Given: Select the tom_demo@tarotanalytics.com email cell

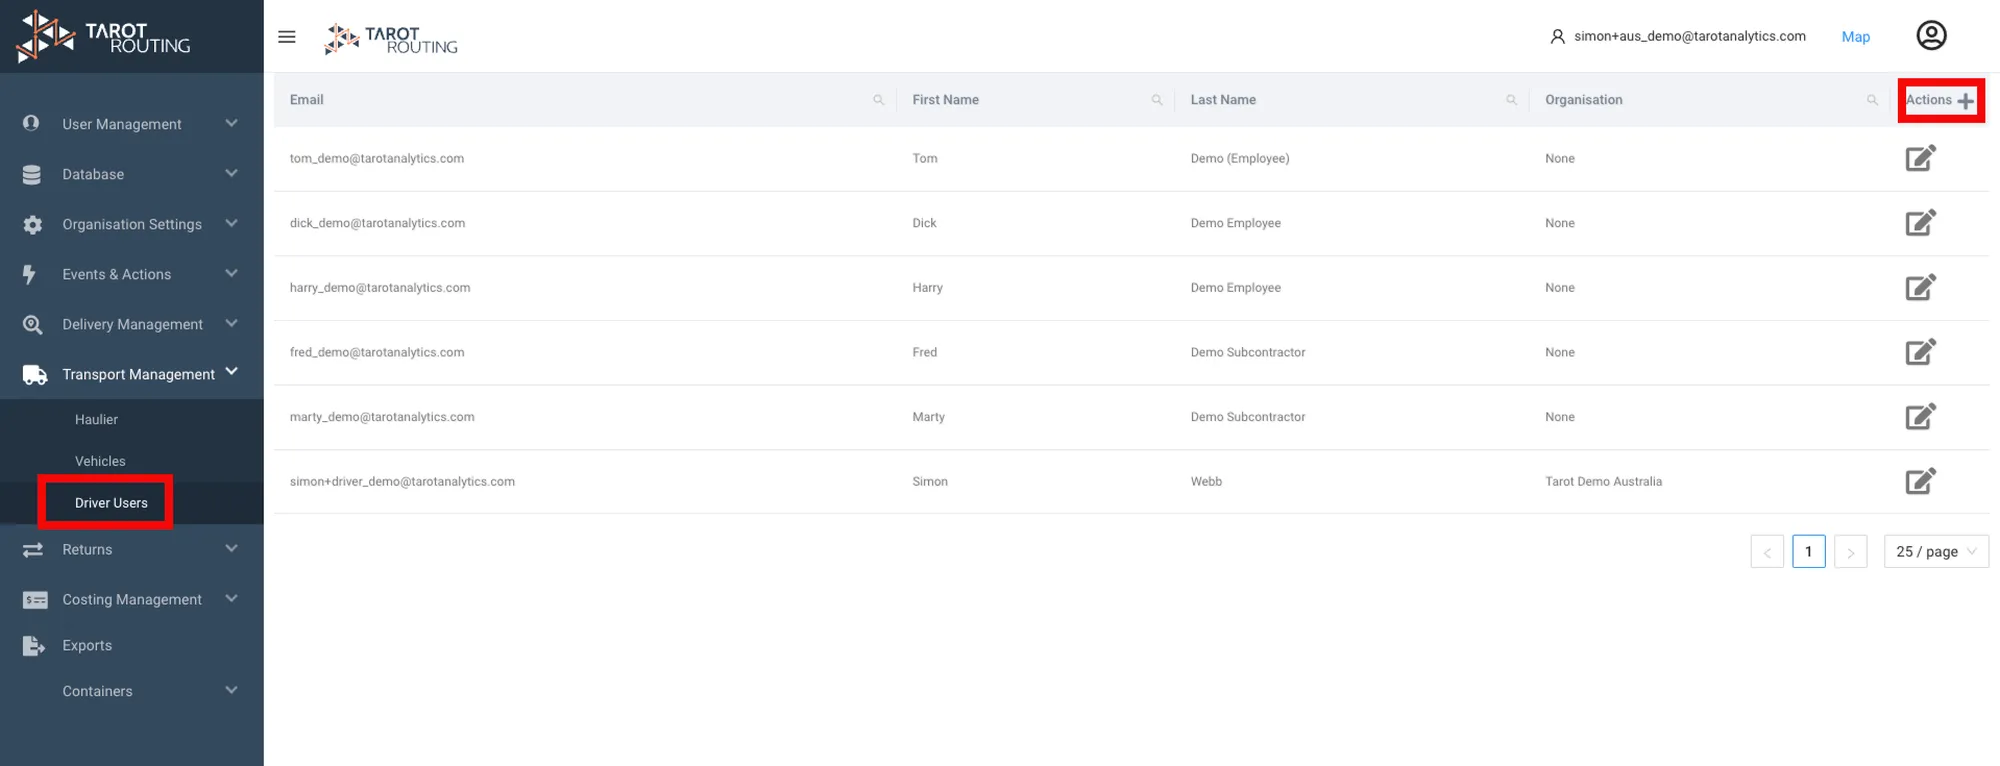Looking at the screenshot, I should pos(377,158).
